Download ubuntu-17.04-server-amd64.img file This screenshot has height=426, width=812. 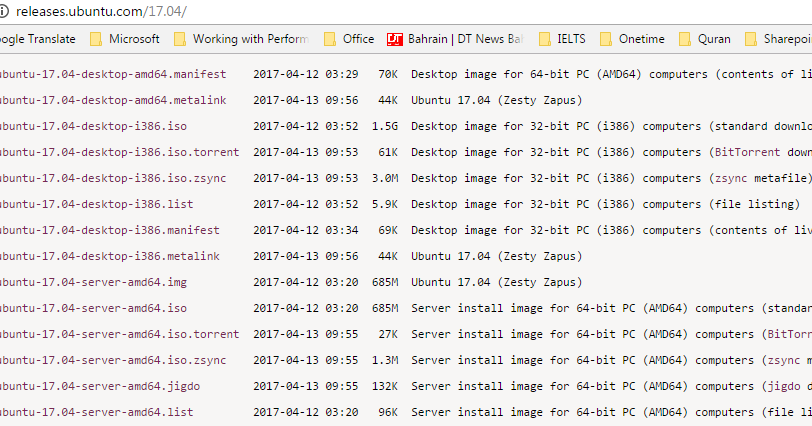click(x=93, y=282)
